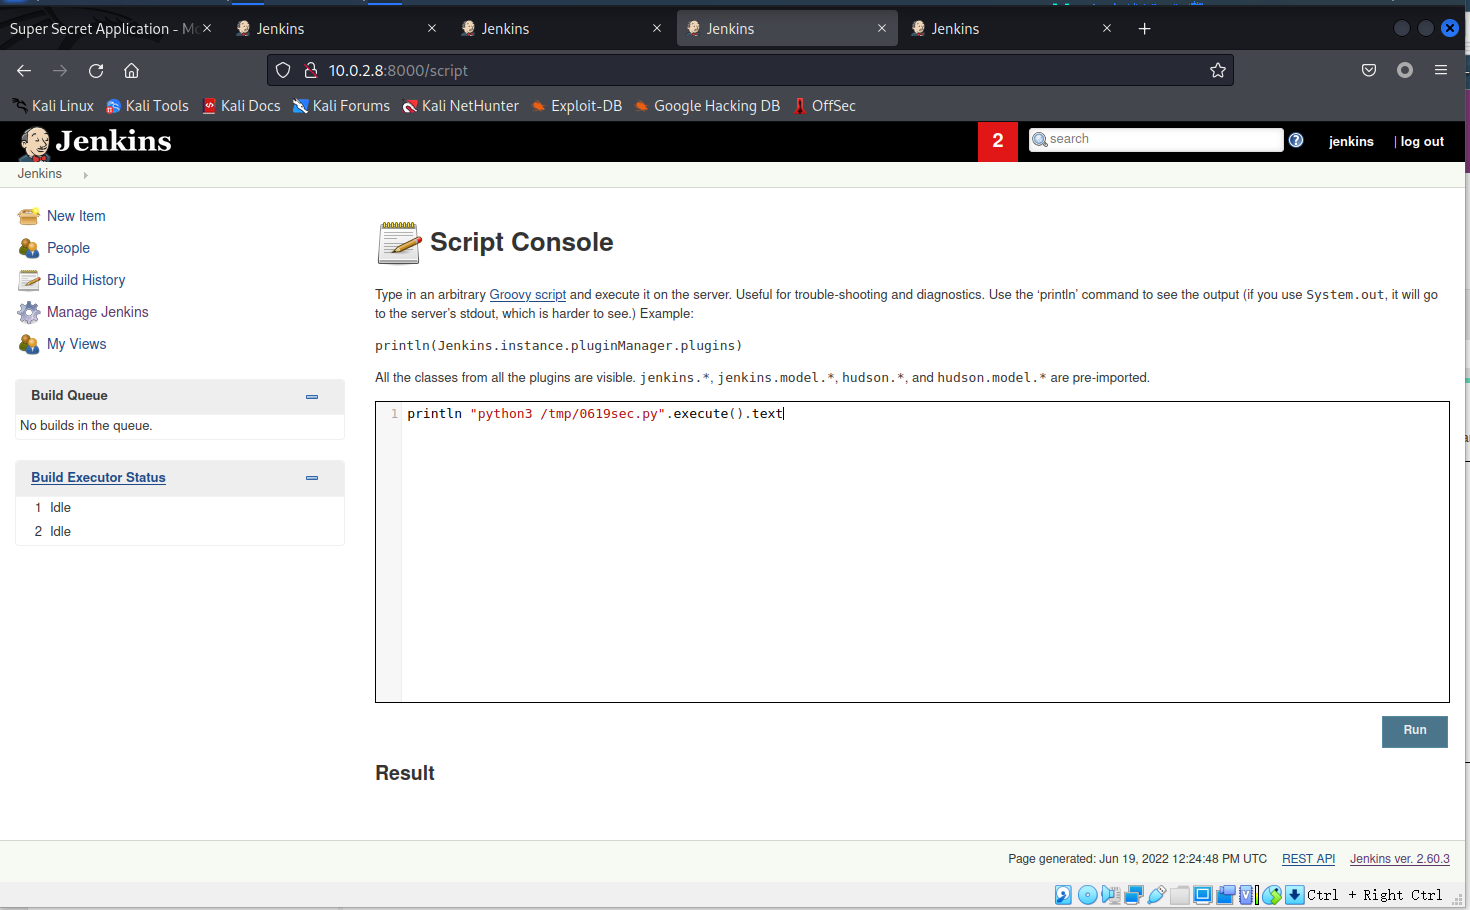Screen dimensions: 1470x910
Task: Click the My Views icon
Action: (x=29, y=344)
